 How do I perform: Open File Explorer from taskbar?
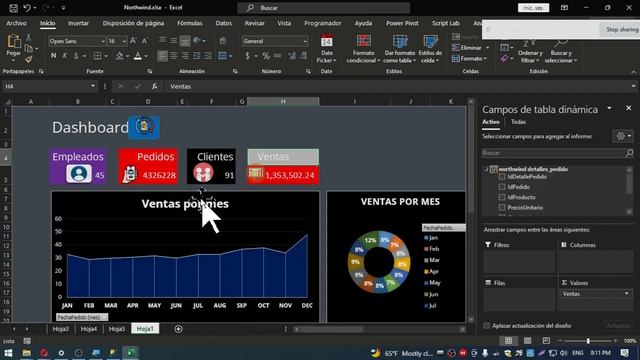pyautogui.click(x=27, y=353)
